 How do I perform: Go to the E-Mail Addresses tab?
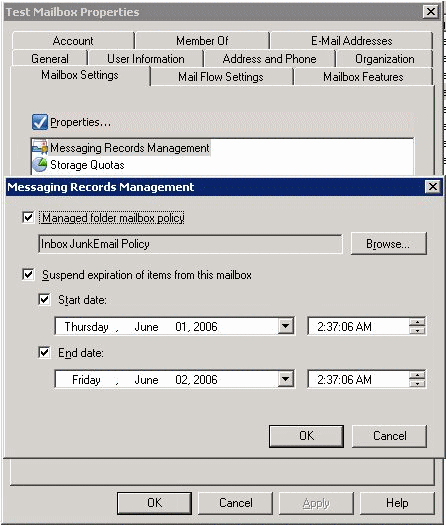[x=351, y=41]
